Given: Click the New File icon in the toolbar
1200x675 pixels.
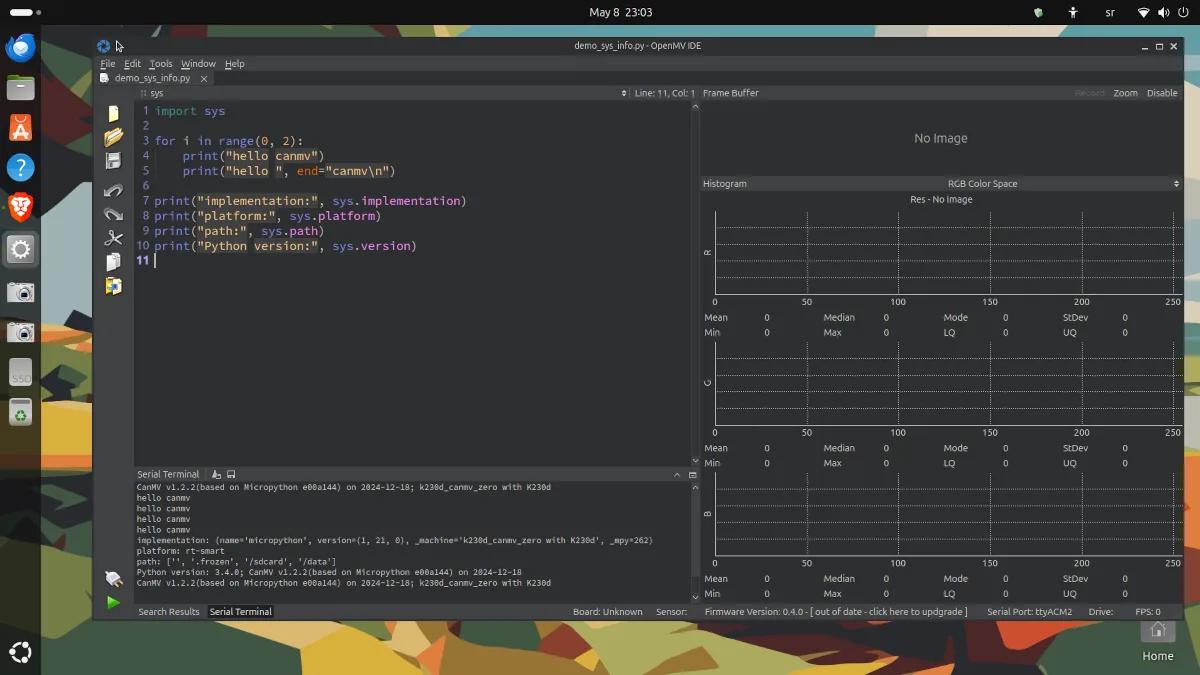Looking at the screenshot, I should [x=114, y=113].
